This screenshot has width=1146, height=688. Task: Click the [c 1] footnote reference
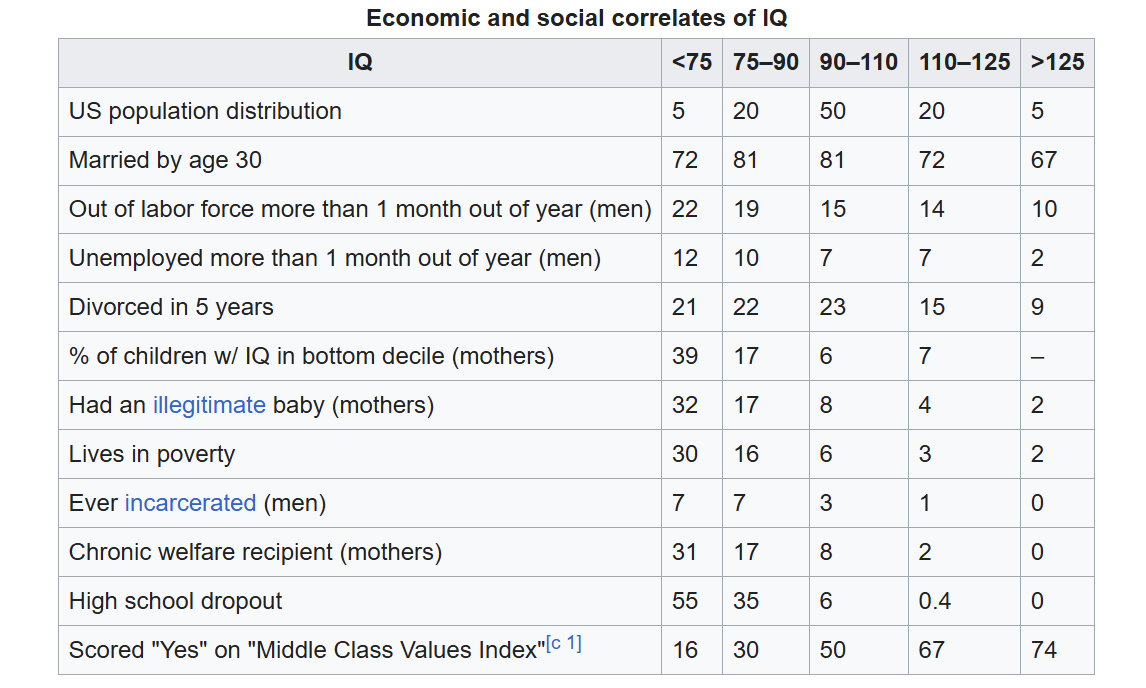click(x=563, y=645)
